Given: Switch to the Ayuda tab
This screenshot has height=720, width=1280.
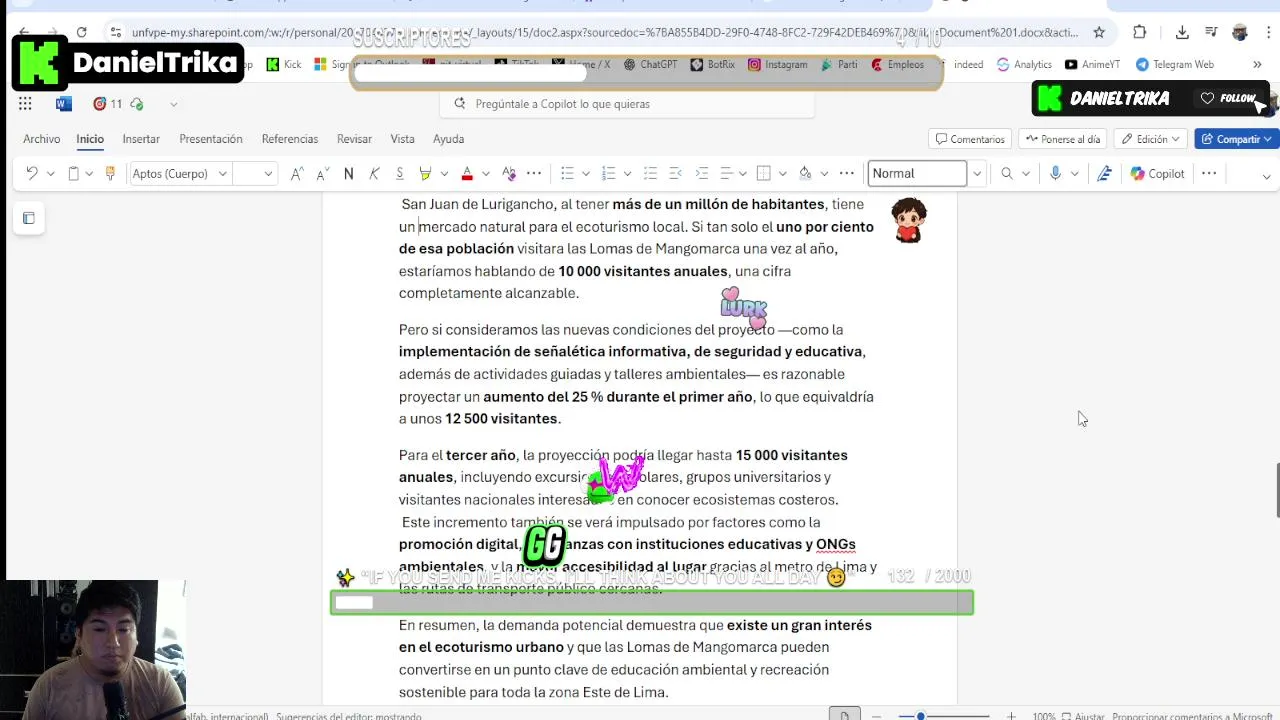Looking at the screenshot, I should [448, 139].
